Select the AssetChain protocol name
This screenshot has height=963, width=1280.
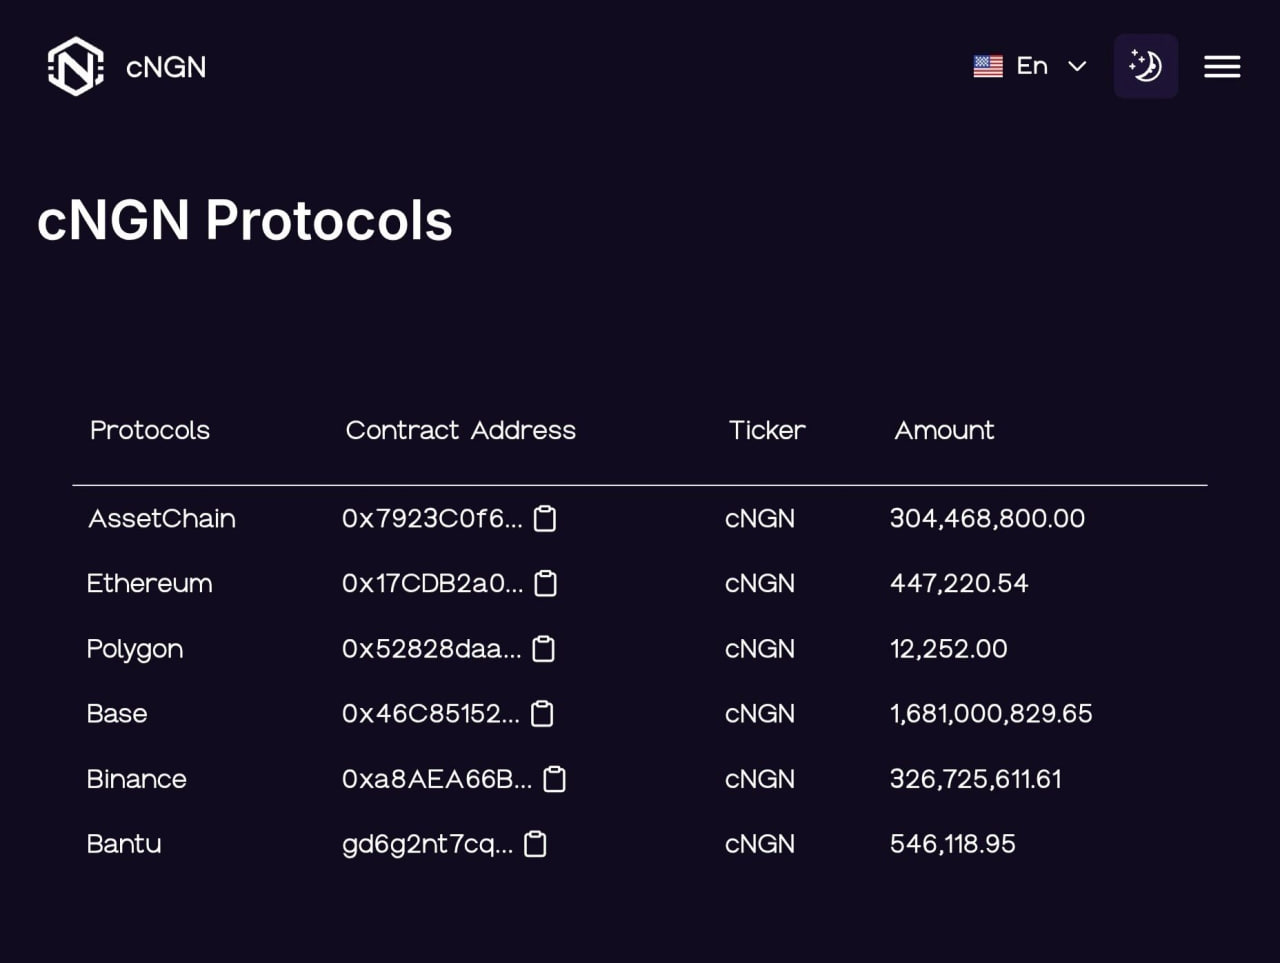(x=162, y=519)
